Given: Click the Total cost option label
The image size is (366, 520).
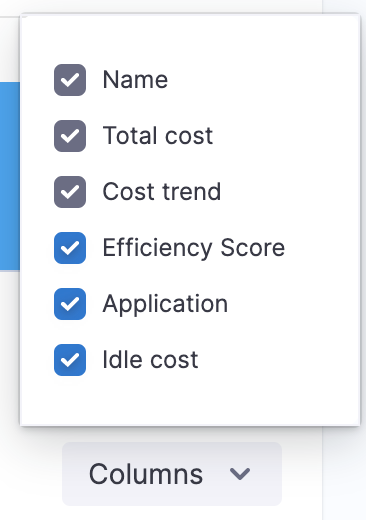Looking at the screenshot, I should coord(158,136).
